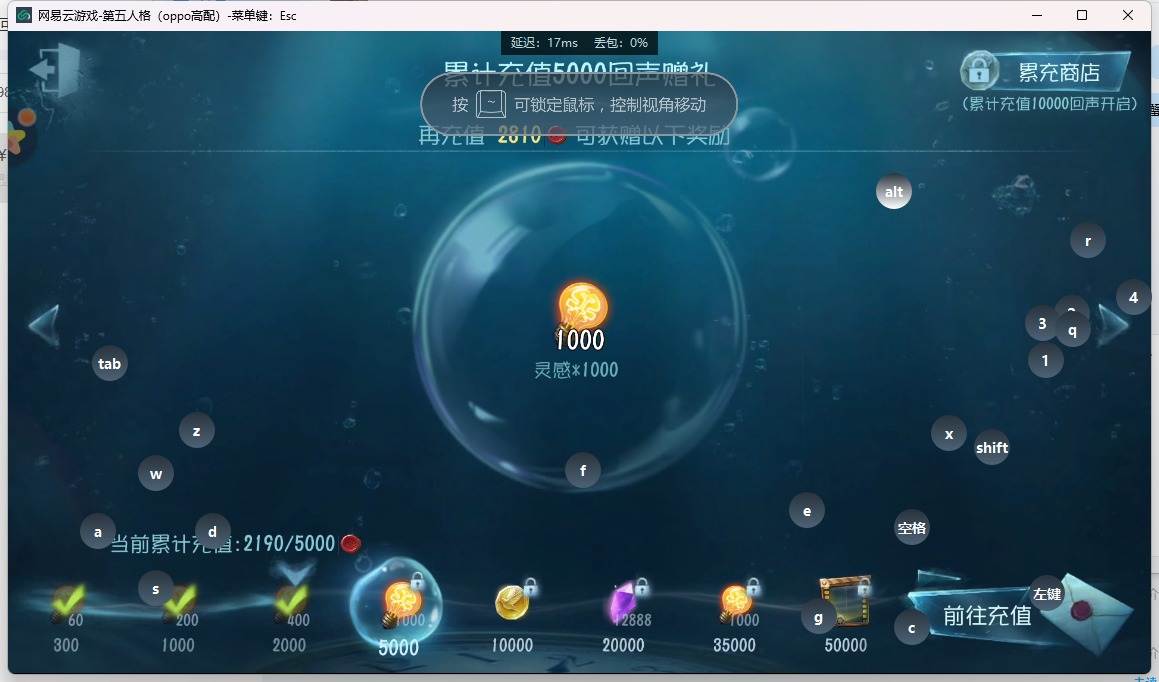1159x682 pixels.
Task: Click the 'q' virtual key overlay
Action: point(1073,330)
